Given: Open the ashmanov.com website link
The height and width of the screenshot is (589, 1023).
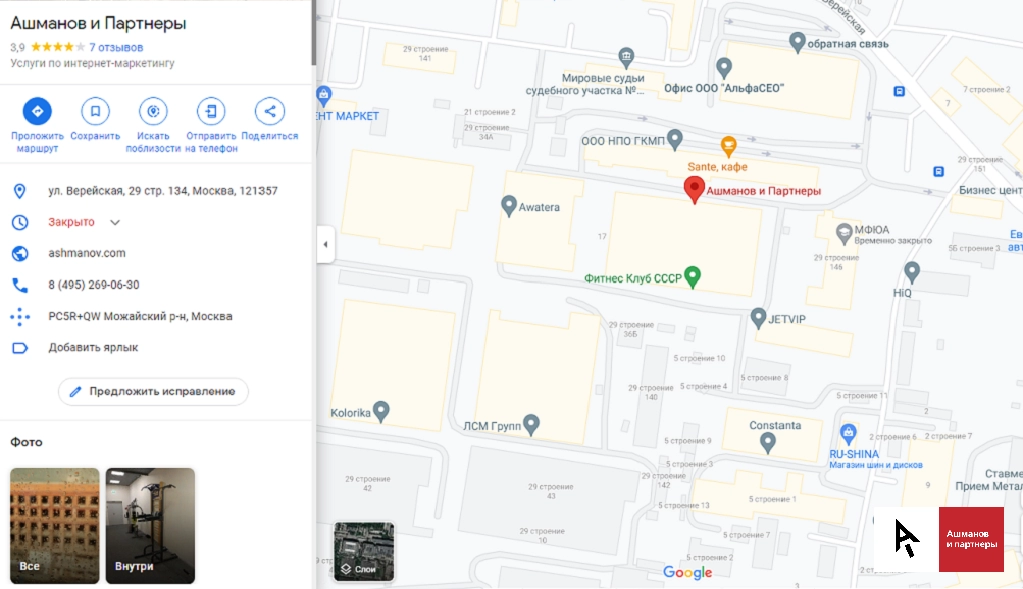Looking at the screenshot, I should pyautogui.click(x=87, y=253).
